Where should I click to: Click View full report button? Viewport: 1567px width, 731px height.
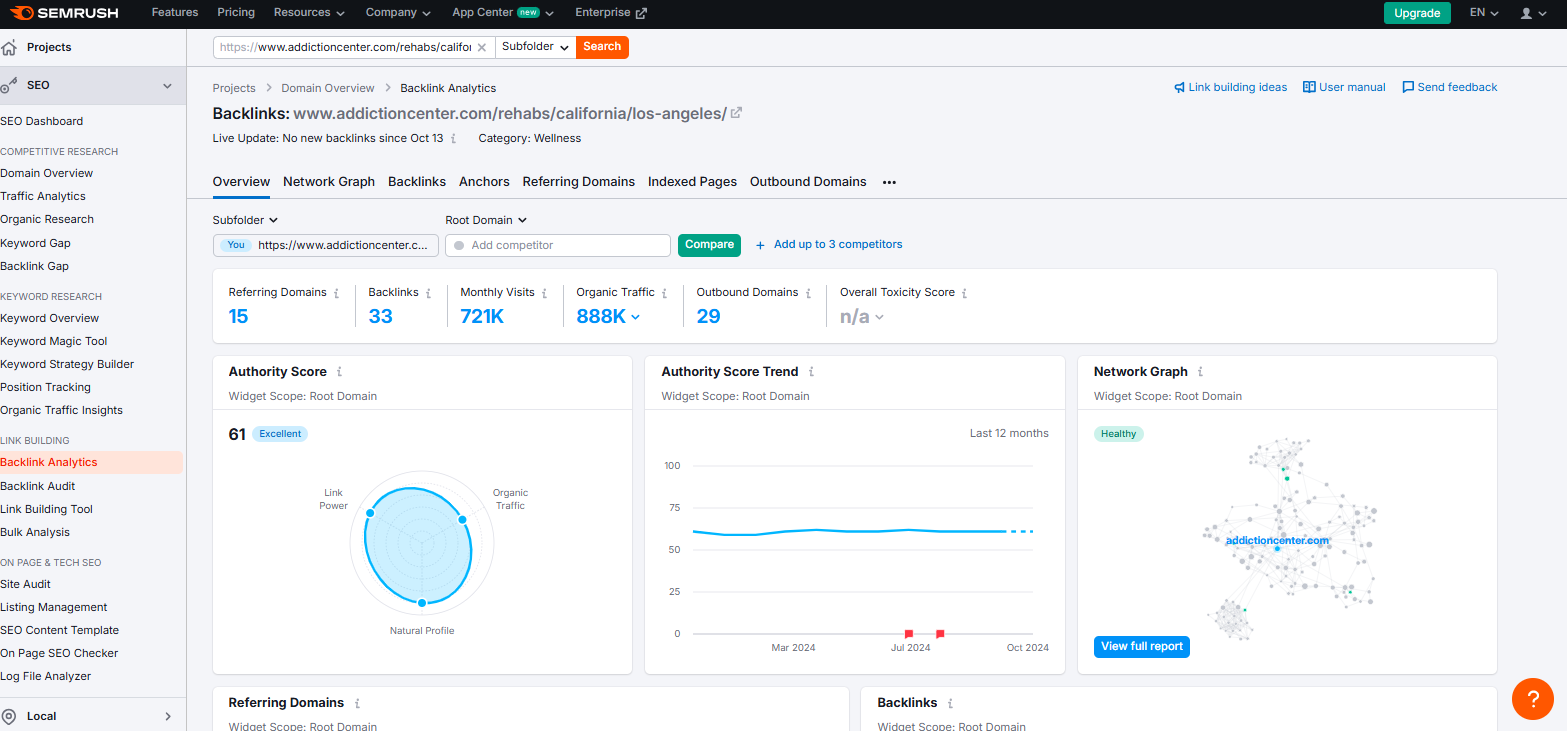click(1142, 647)
